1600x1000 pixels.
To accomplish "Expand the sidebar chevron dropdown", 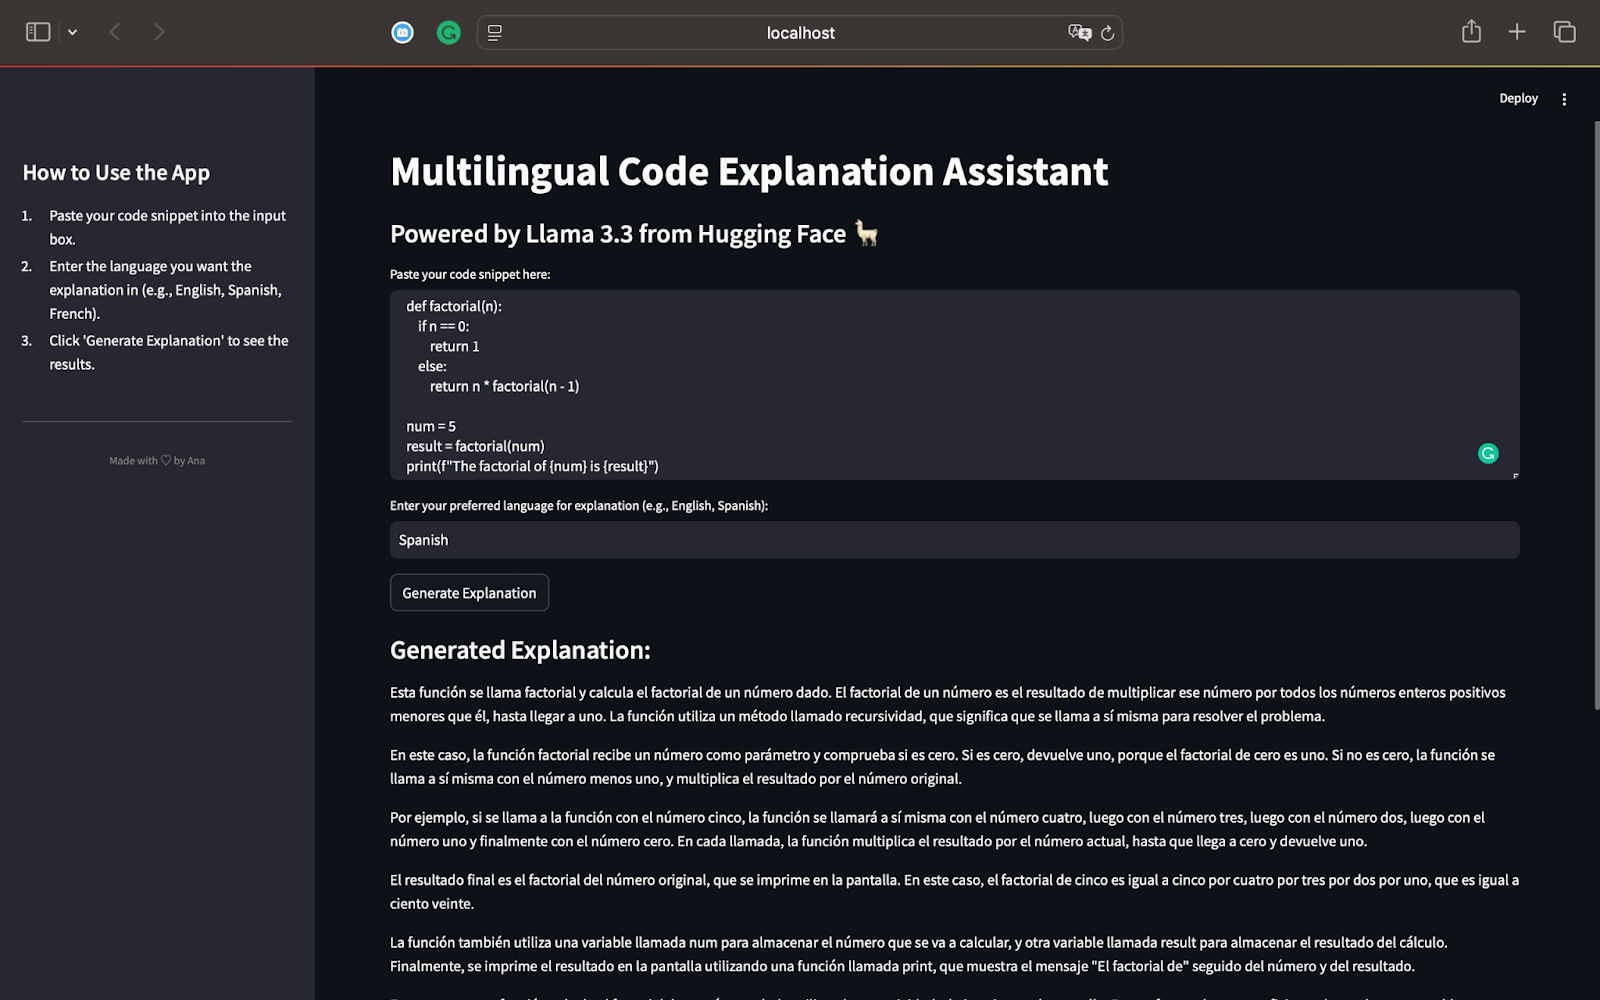I will 72,31.
